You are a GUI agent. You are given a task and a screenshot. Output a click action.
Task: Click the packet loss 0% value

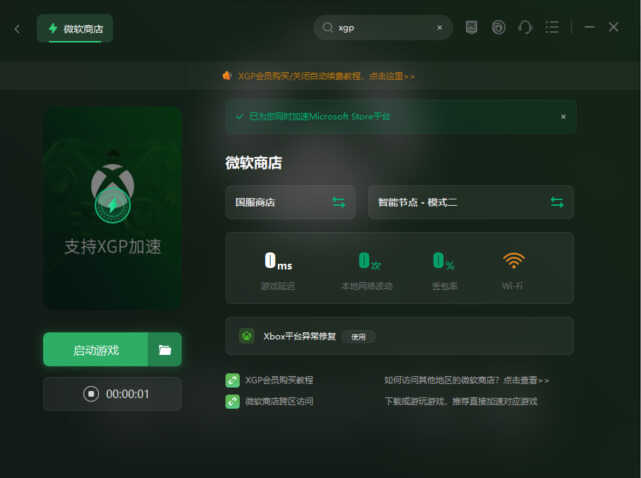[444, 260]
